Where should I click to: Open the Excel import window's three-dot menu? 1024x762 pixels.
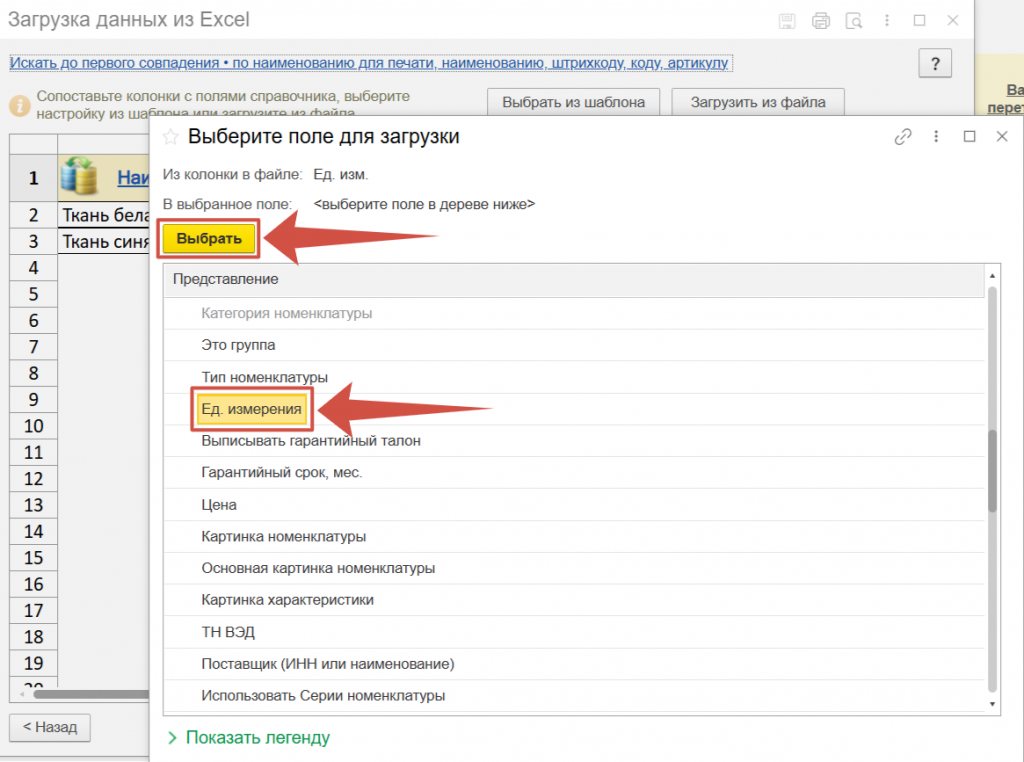click(887, 20)
